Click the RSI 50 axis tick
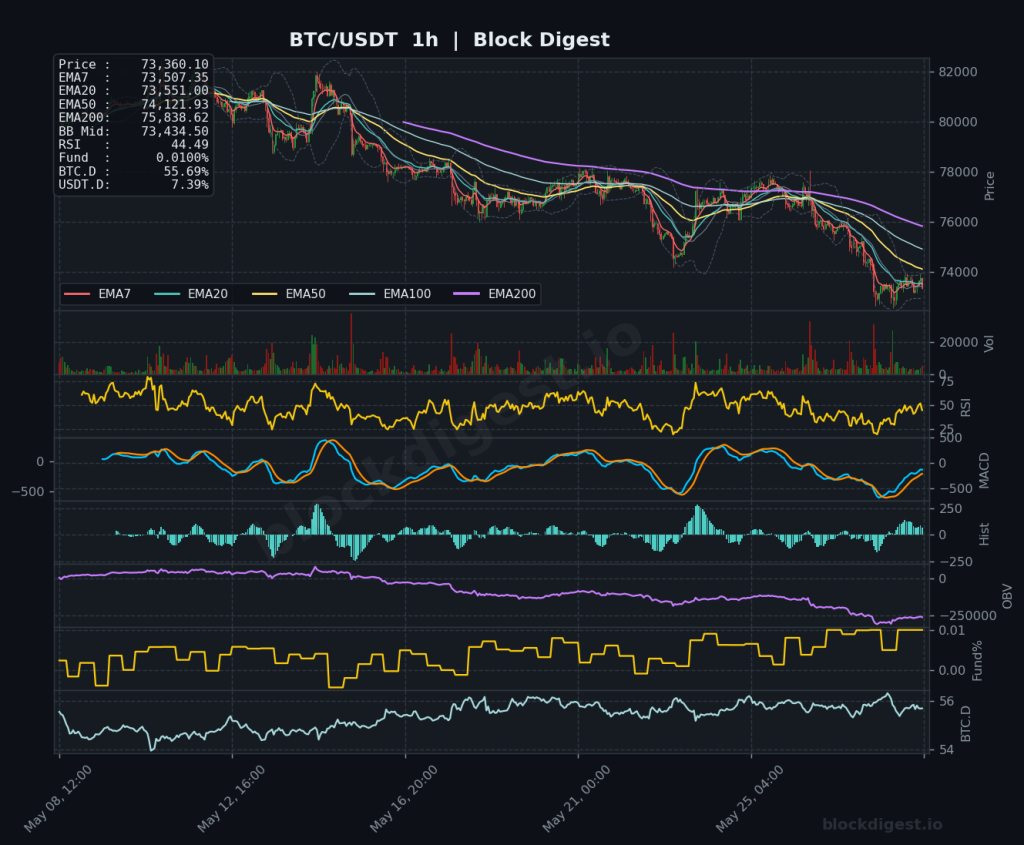The width and height of the screenshot is (1024, 845). 946,406
